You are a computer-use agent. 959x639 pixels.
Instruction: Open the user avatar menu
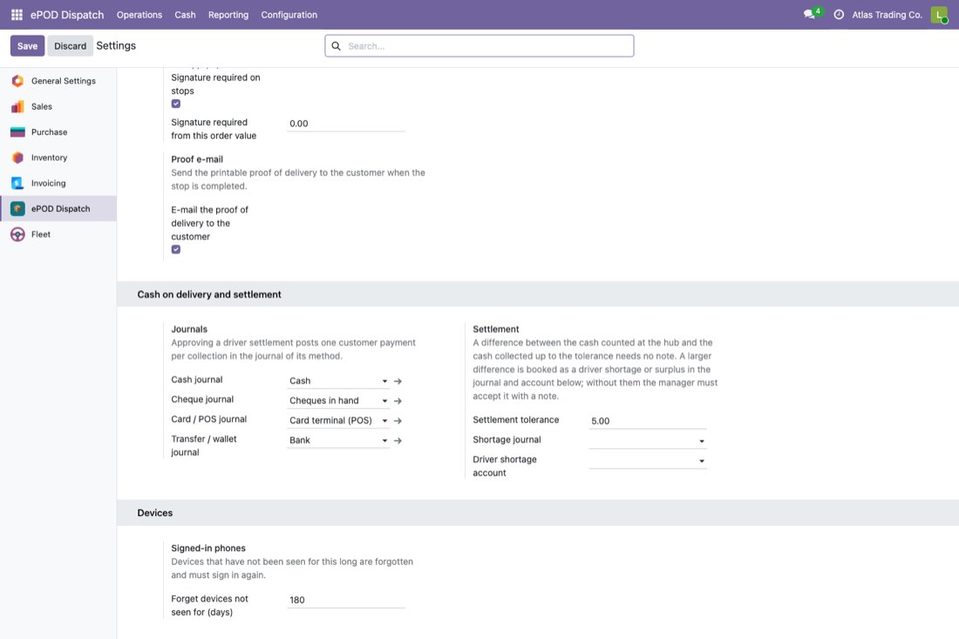coord(938,15)
